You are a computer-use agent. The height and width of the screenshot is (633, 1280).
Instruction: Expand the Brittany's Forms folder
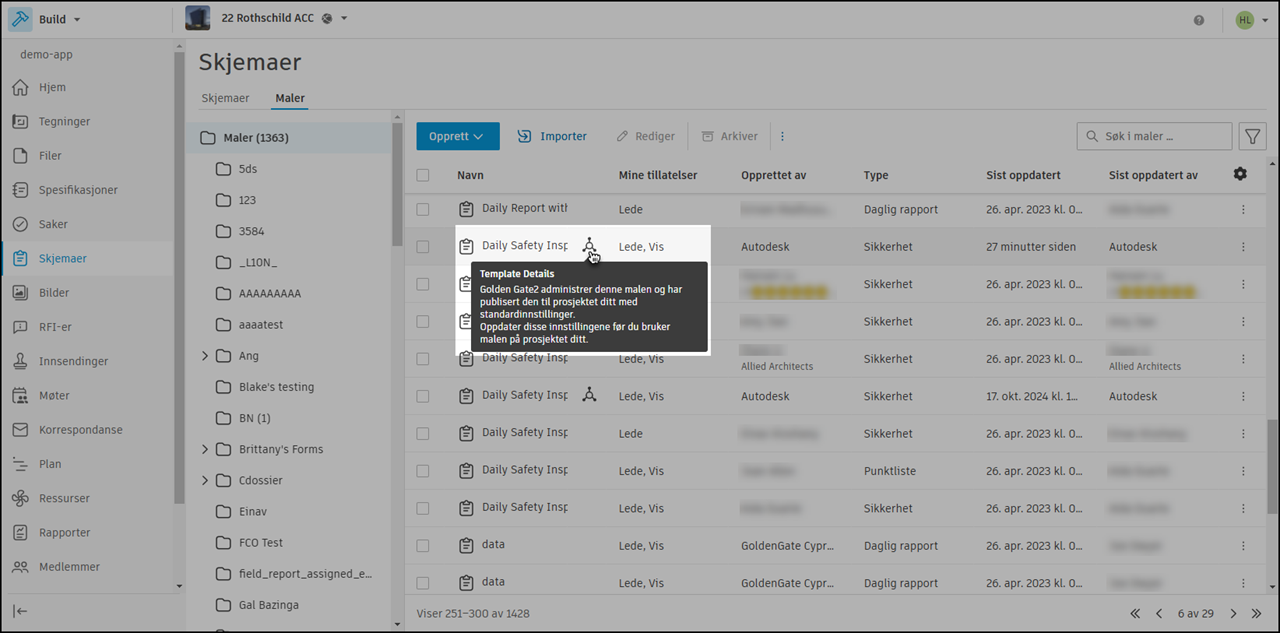[205, 449]
